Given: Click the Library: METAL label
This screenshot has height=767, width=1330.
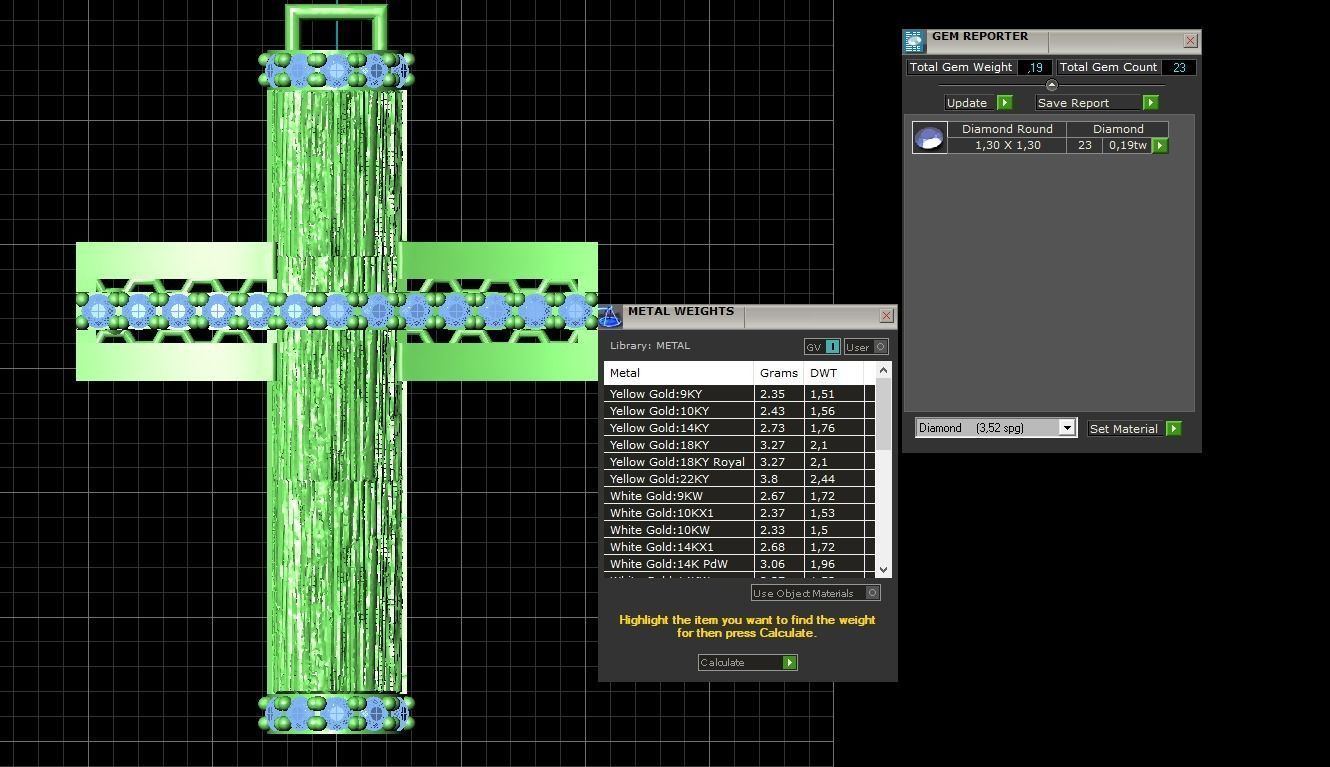Looking at the screenshot, I should point(650,346).
